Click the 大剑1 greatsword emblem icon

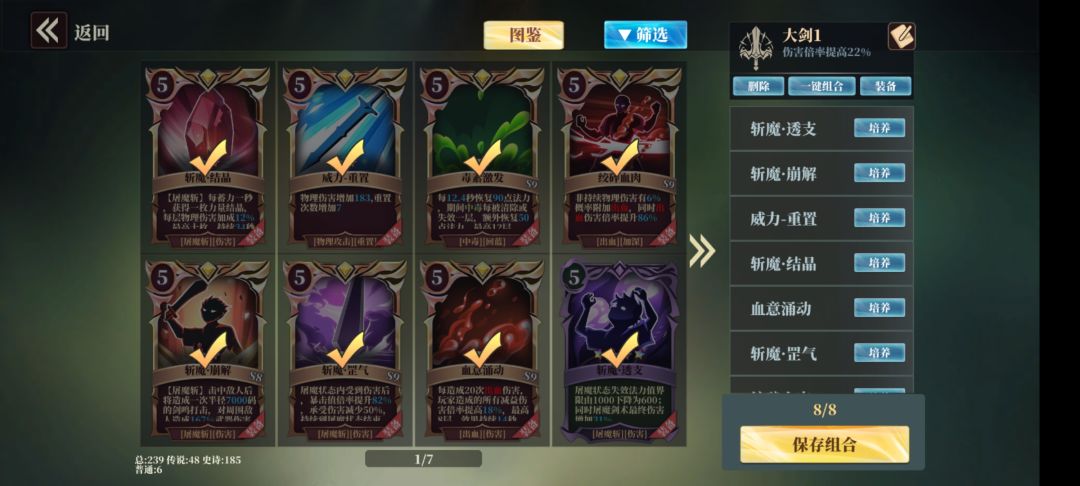pos(756,47)
